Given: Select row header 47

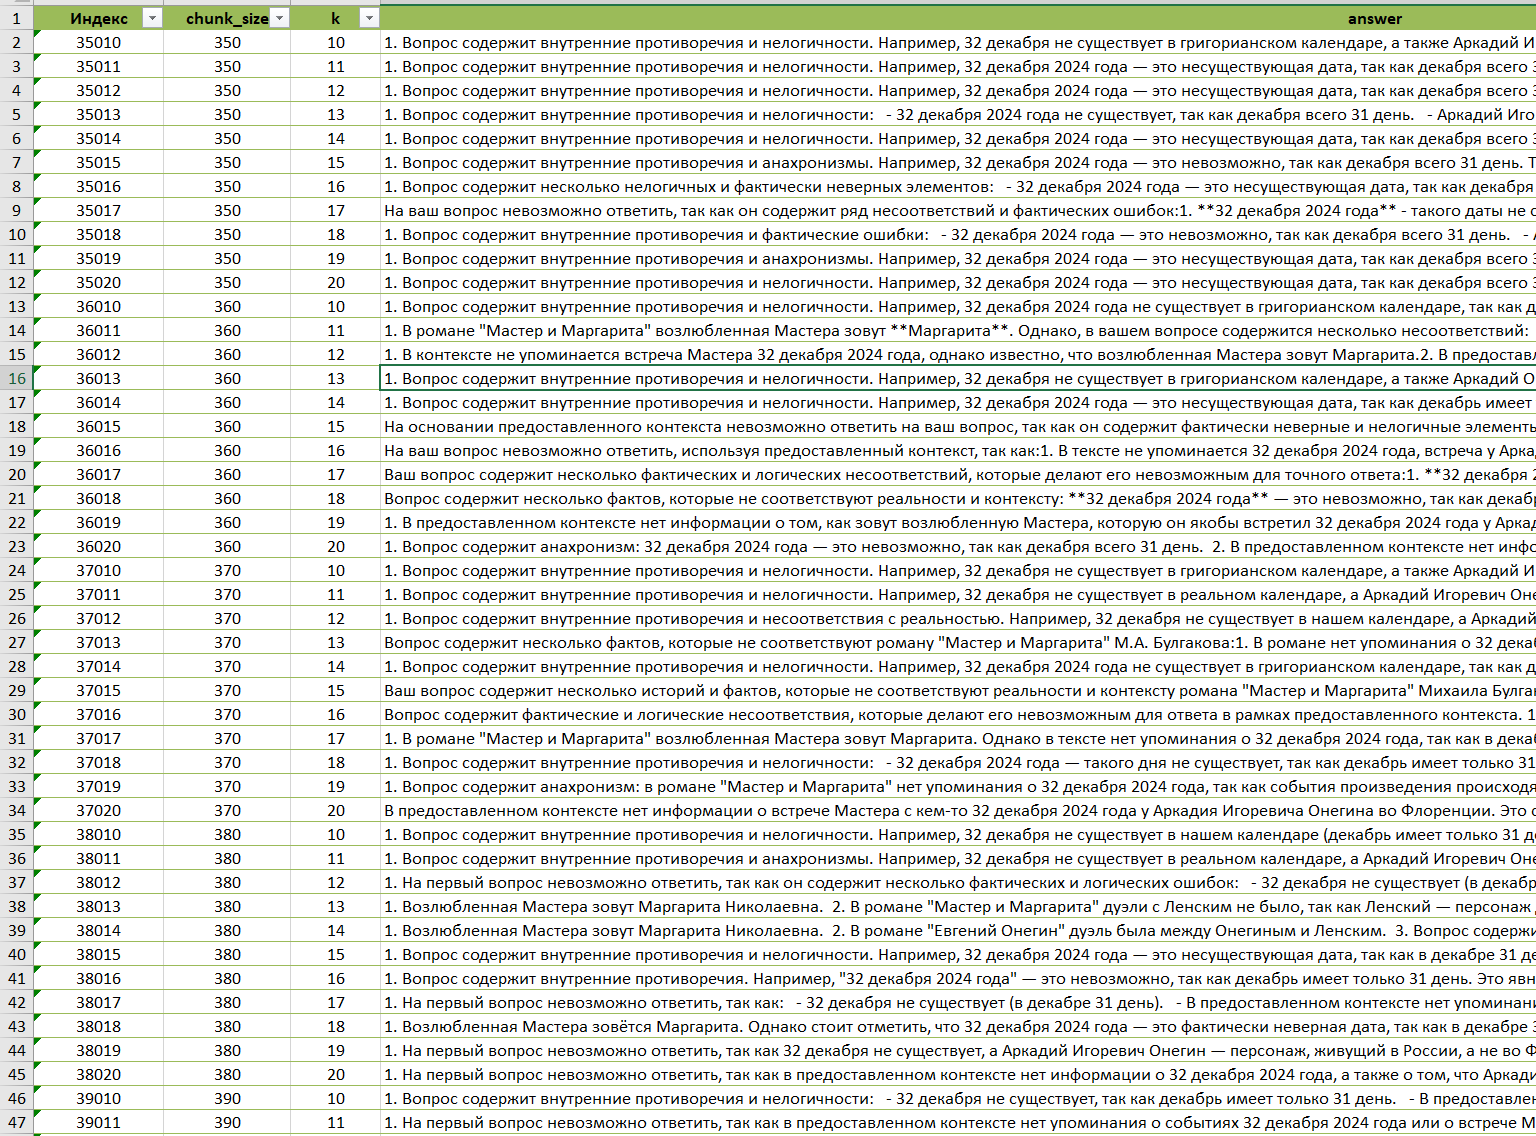Looking at the screenshot, I should [x=16, y=1122].
